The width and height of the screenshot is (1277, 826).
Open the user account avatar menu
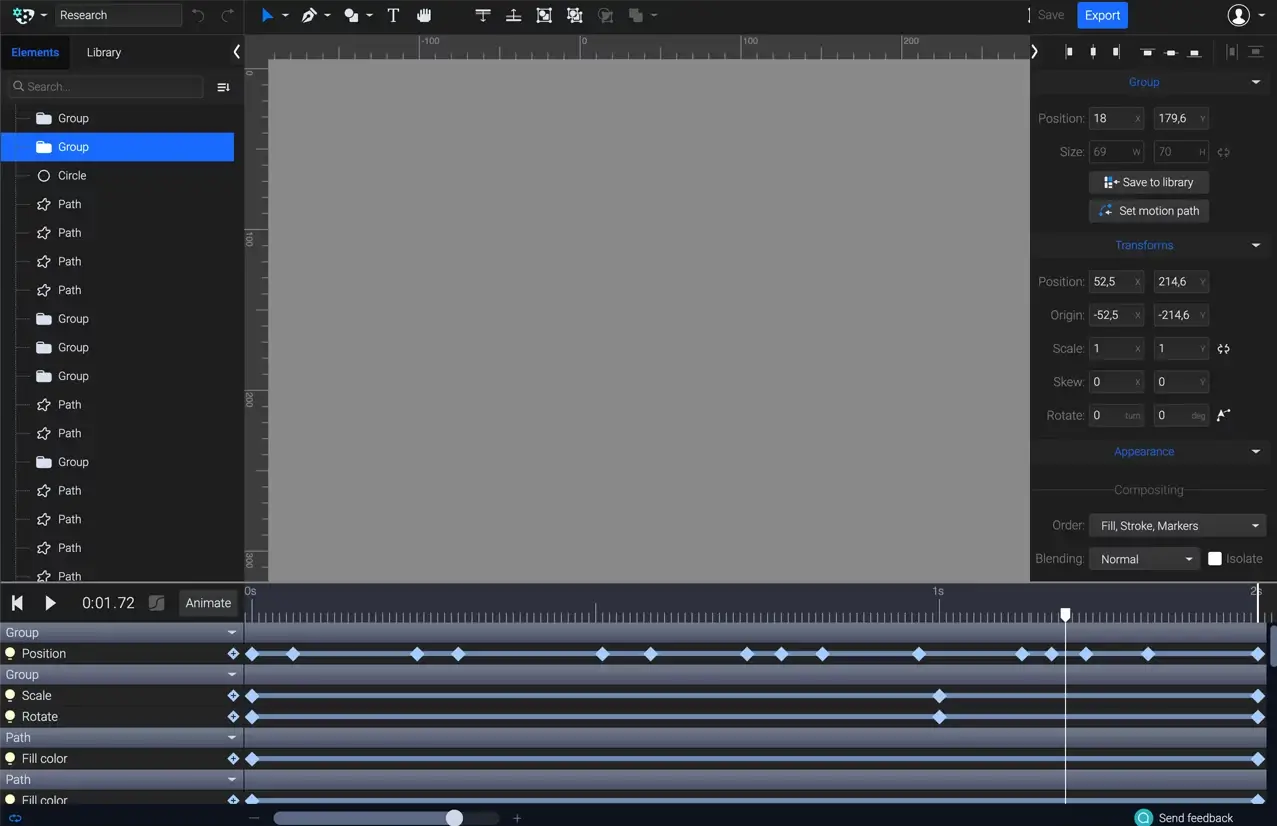coord(1239,15)
